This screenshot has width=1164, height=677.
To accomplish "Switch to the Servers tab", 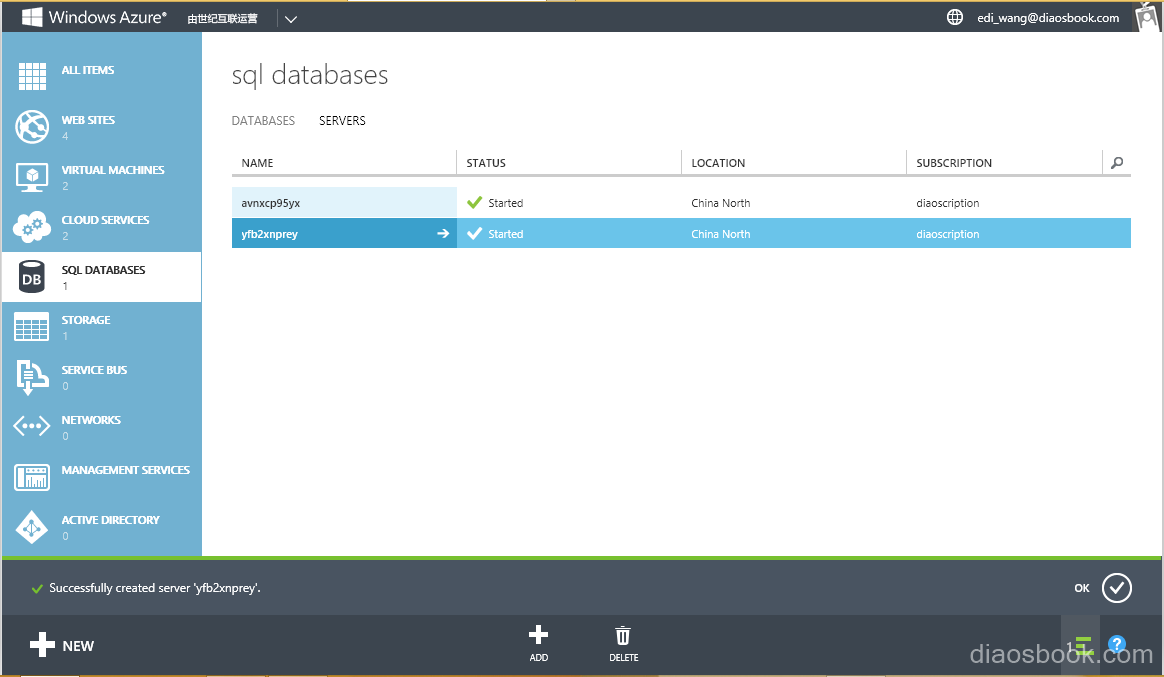I will tap(342, 121).
